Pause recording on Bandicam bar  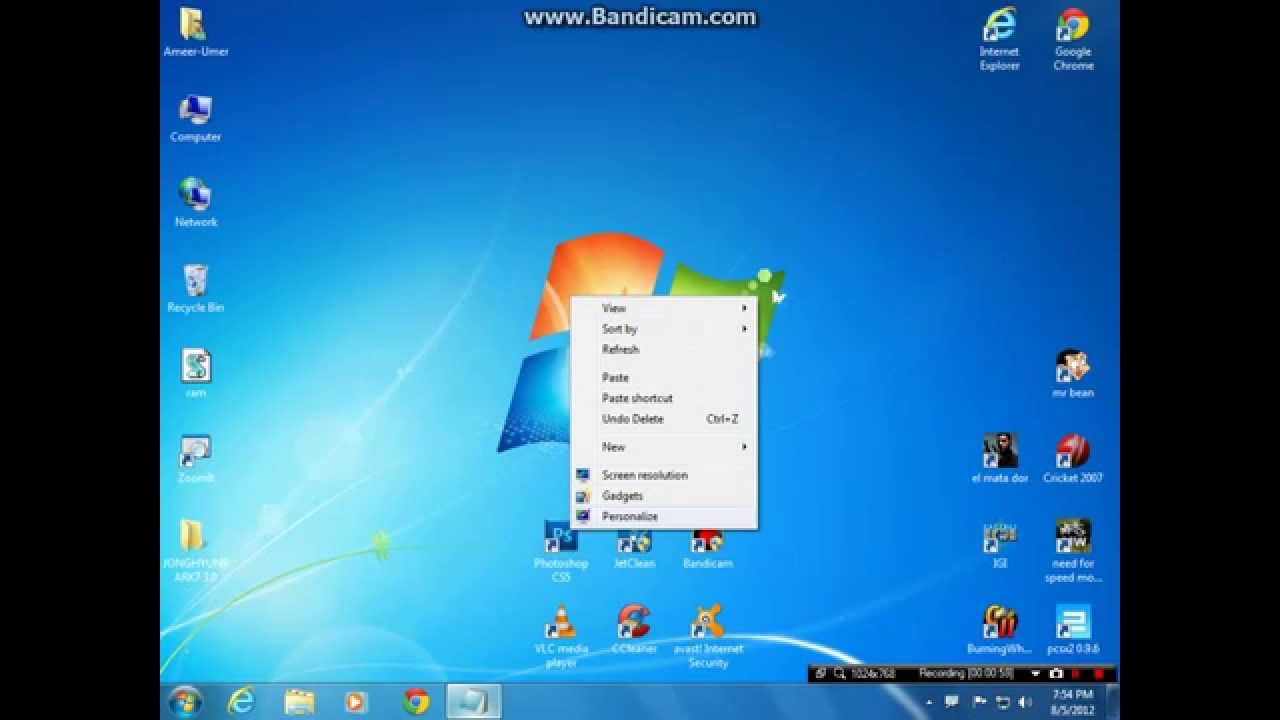tap(1077, 674)
